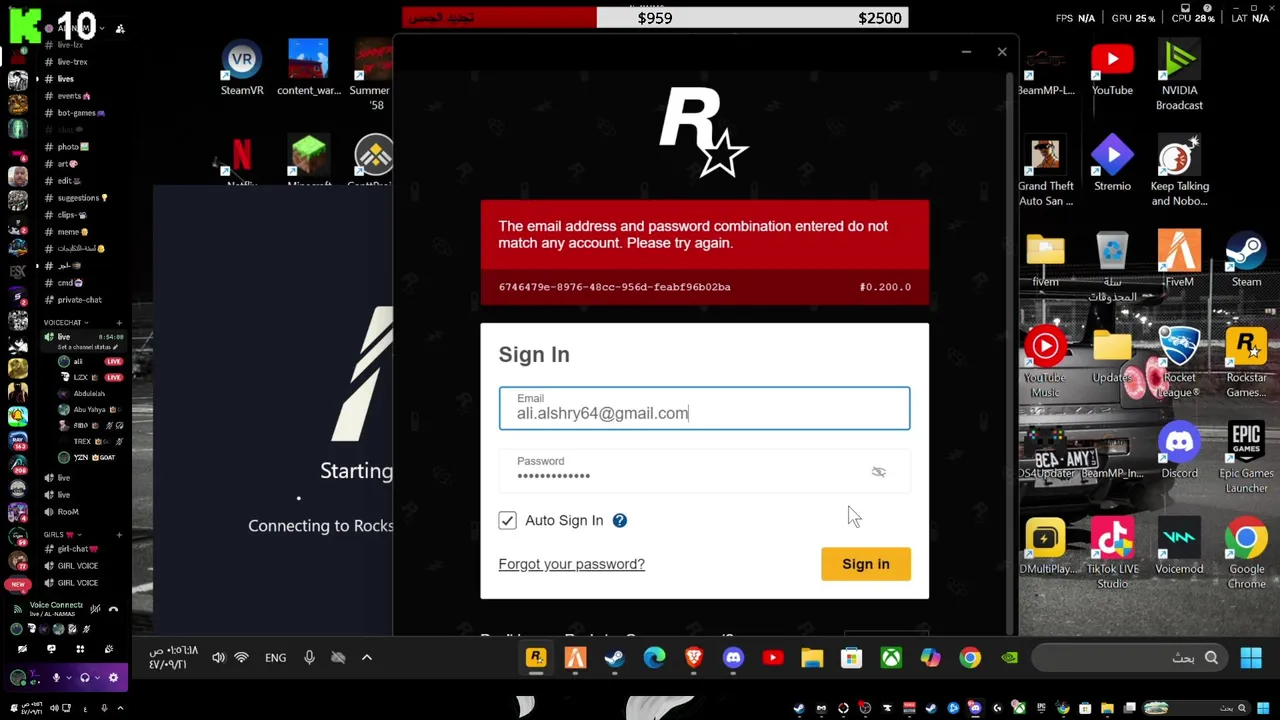Share screen from Discord voice panel
This screenshot has width=1280, height=720.
tap(51, 649)
